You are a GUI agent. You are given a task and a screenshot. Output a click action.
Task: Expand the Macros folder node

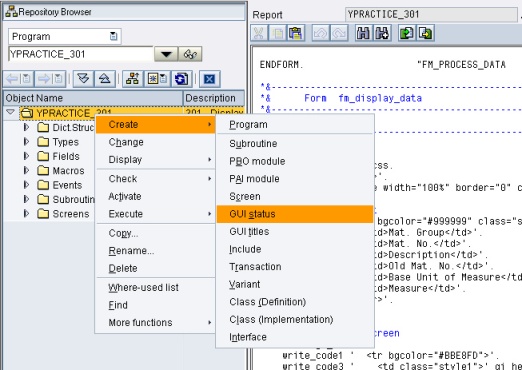pos(26,171)
